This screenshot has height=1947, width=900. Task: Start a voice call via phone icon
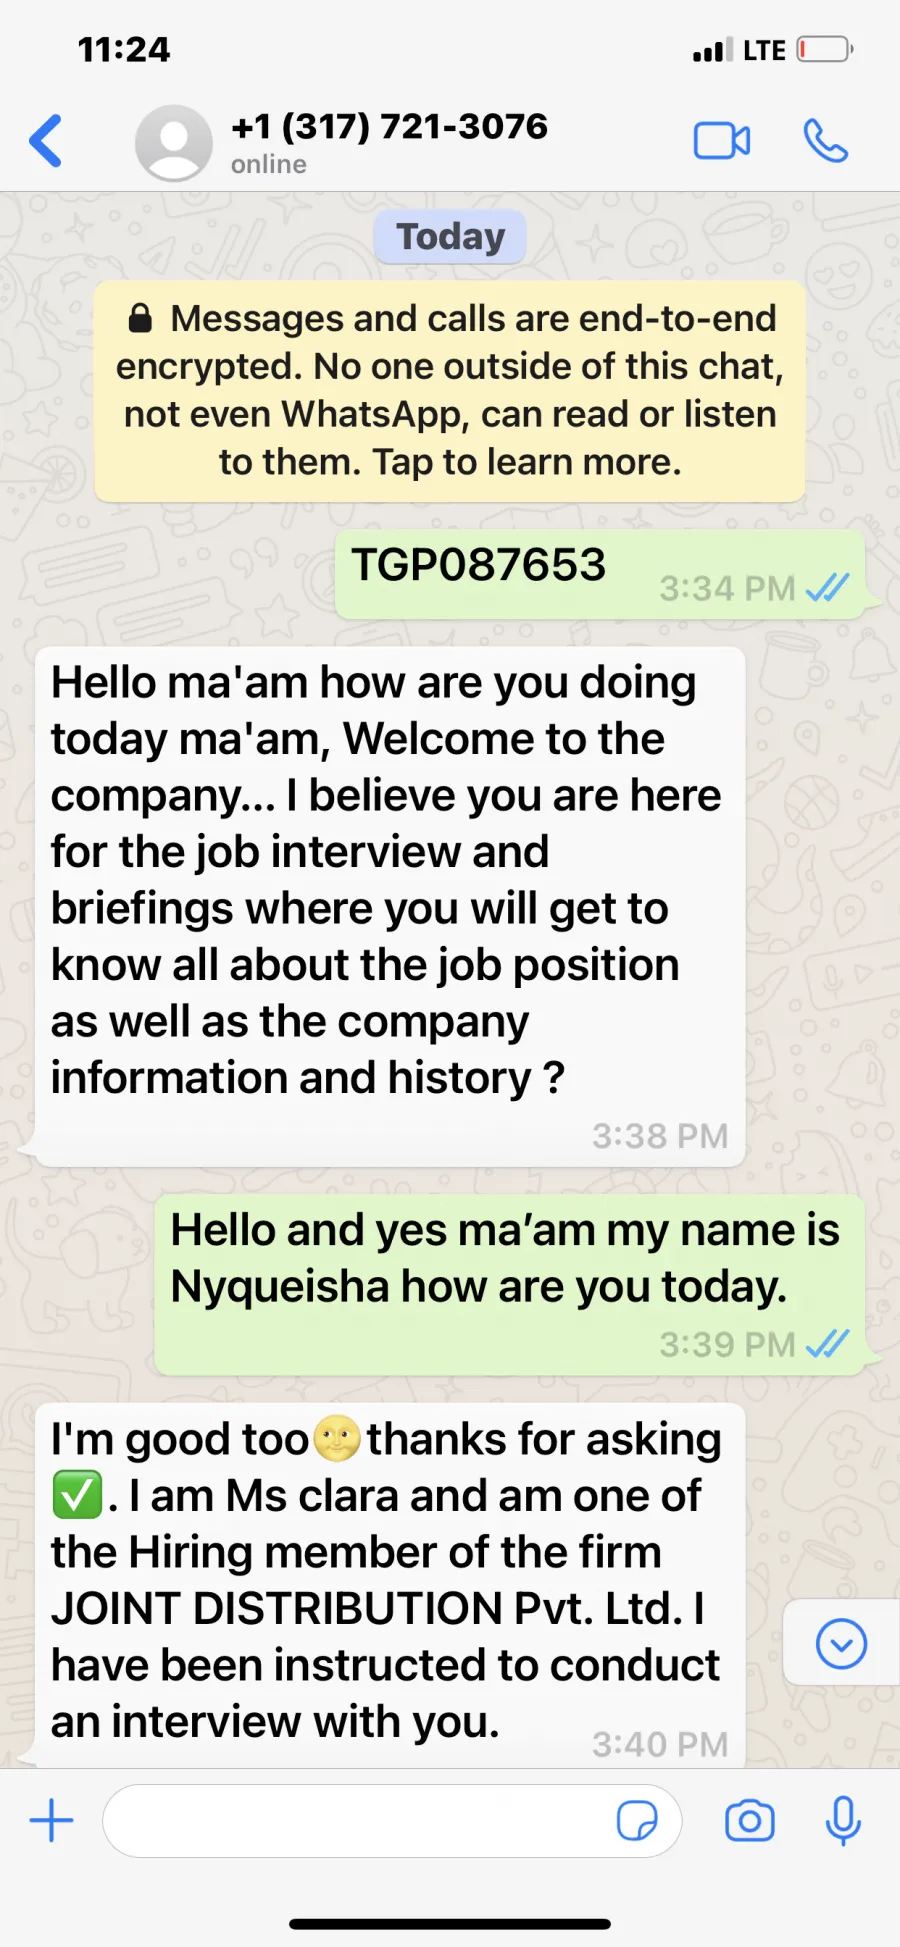point(826,141)
